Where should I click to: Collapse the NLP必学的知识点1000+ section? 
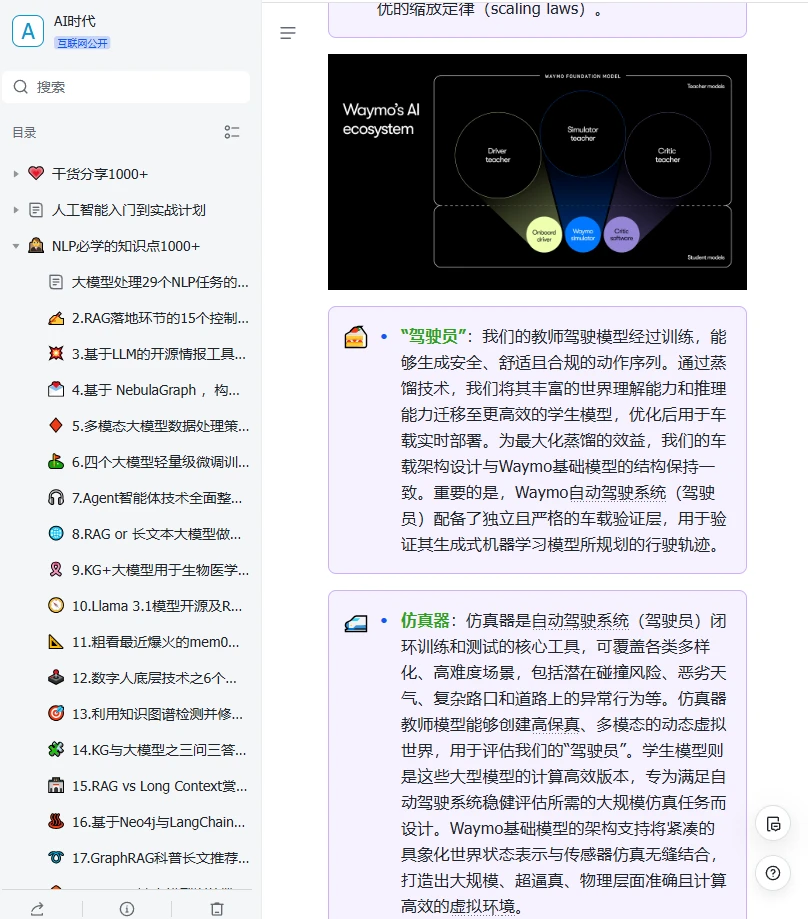click(16, 245)
